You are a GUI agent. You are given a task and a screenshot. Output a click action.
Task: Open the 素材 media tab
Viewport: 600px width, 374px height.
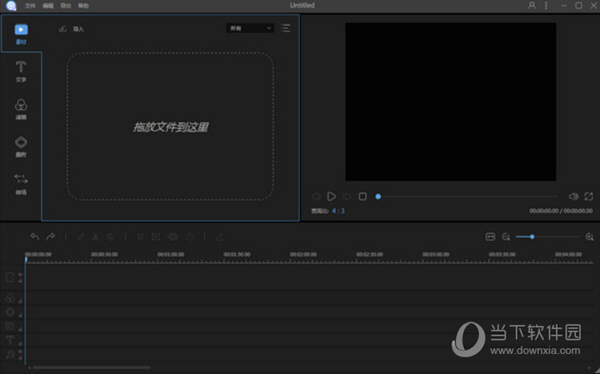point(21,34)
